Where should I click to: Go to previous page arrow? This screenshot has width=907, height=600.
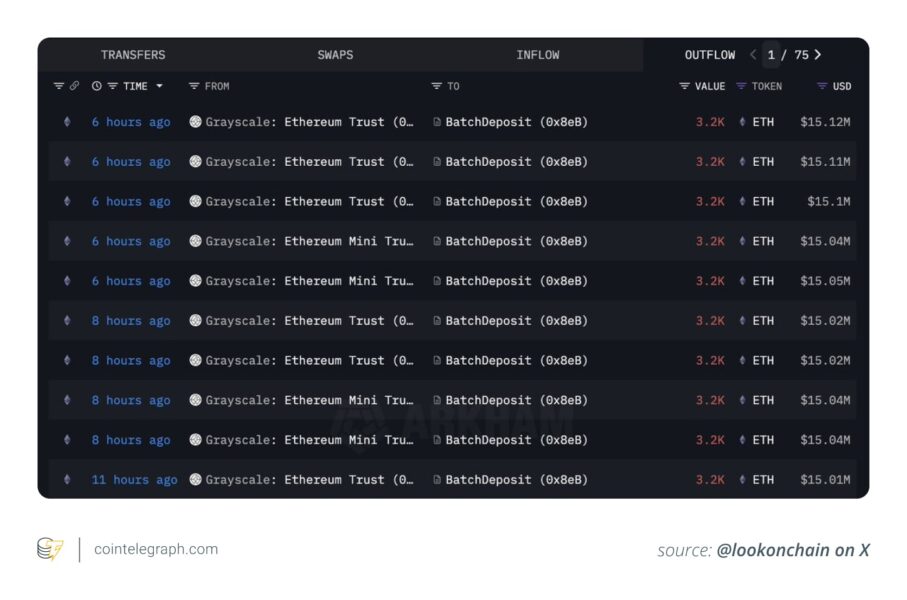(x=753, y=55)
